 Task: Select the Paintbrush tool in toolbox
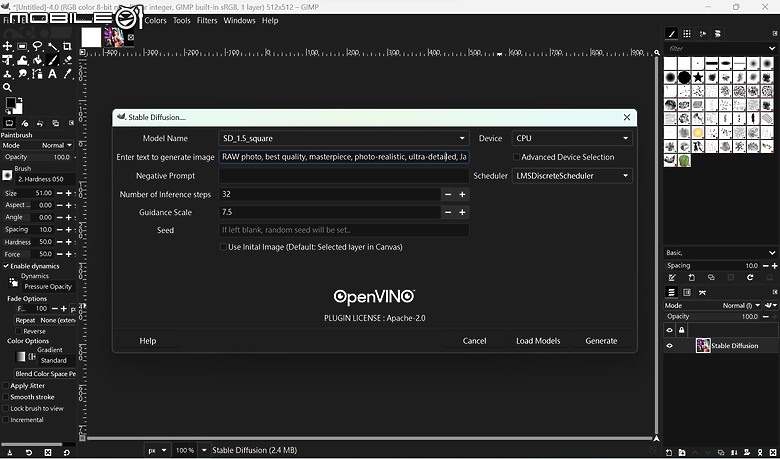[x=53, y=60]
